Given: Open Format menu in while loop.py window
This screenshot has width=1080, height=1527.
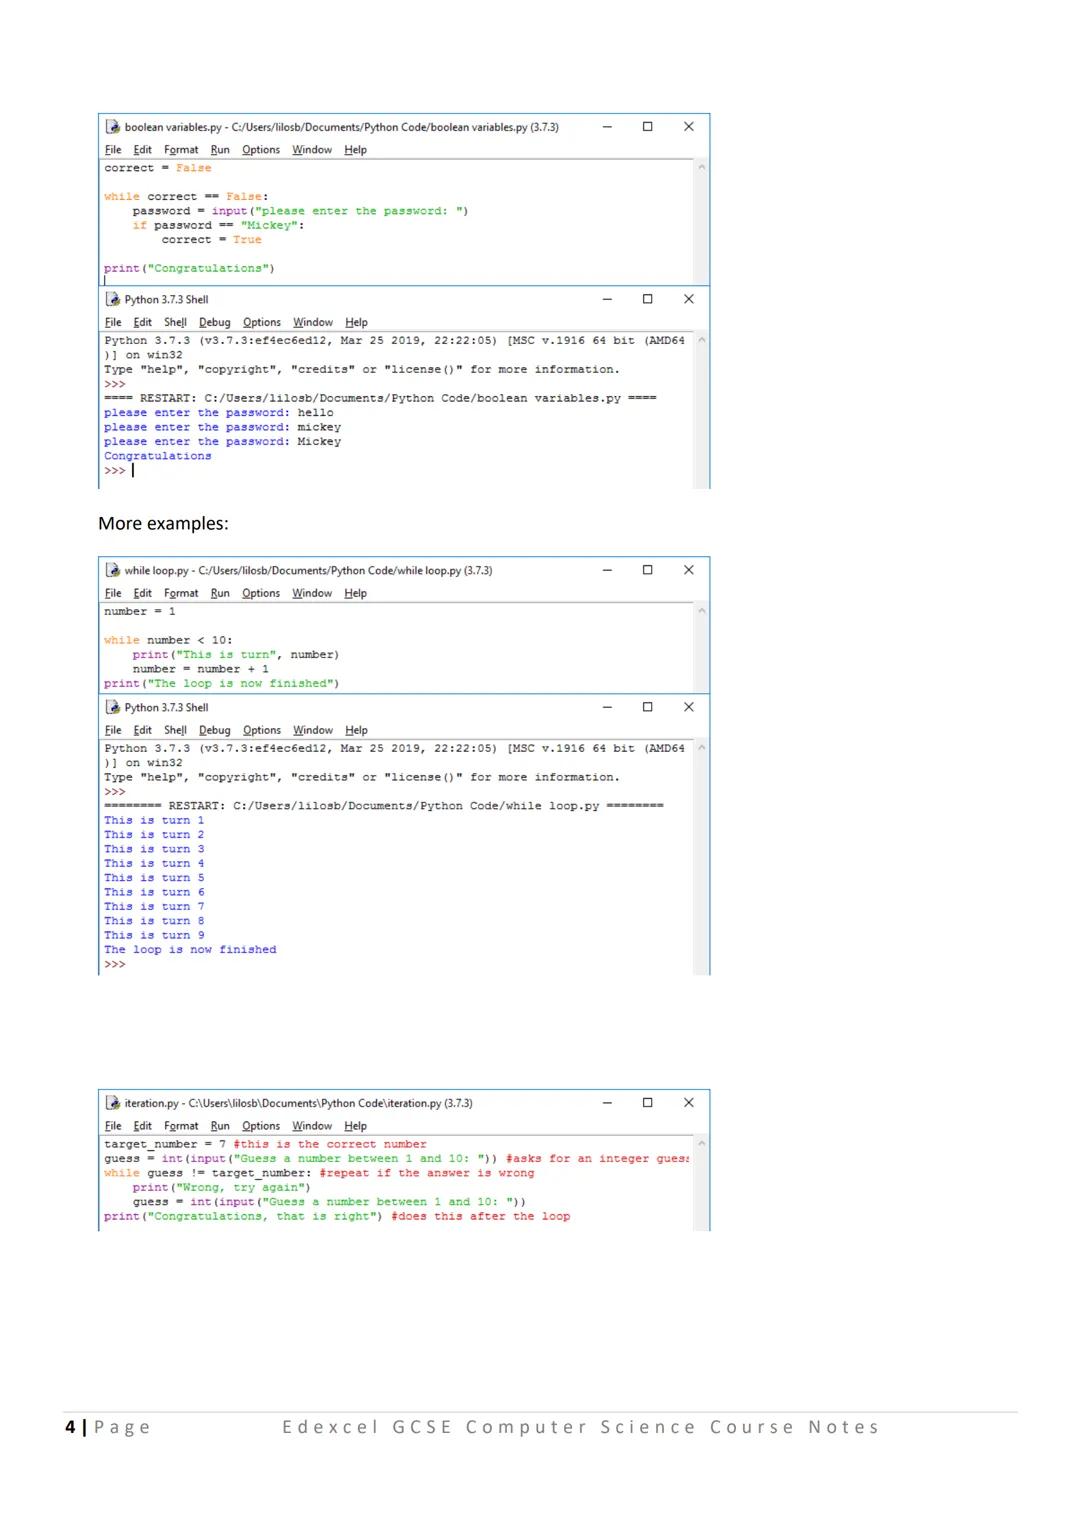Looking at the screenshot, I should 181,593.
